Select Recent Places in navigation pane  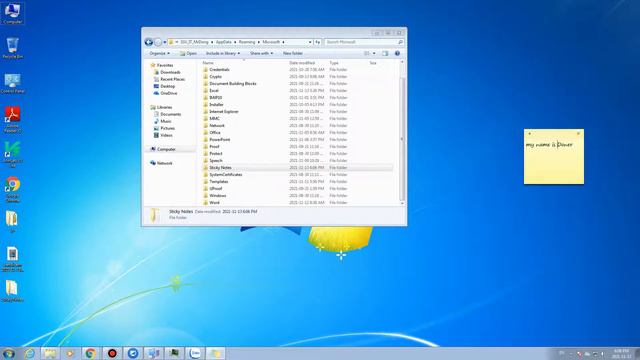click(x=169, y=79)
